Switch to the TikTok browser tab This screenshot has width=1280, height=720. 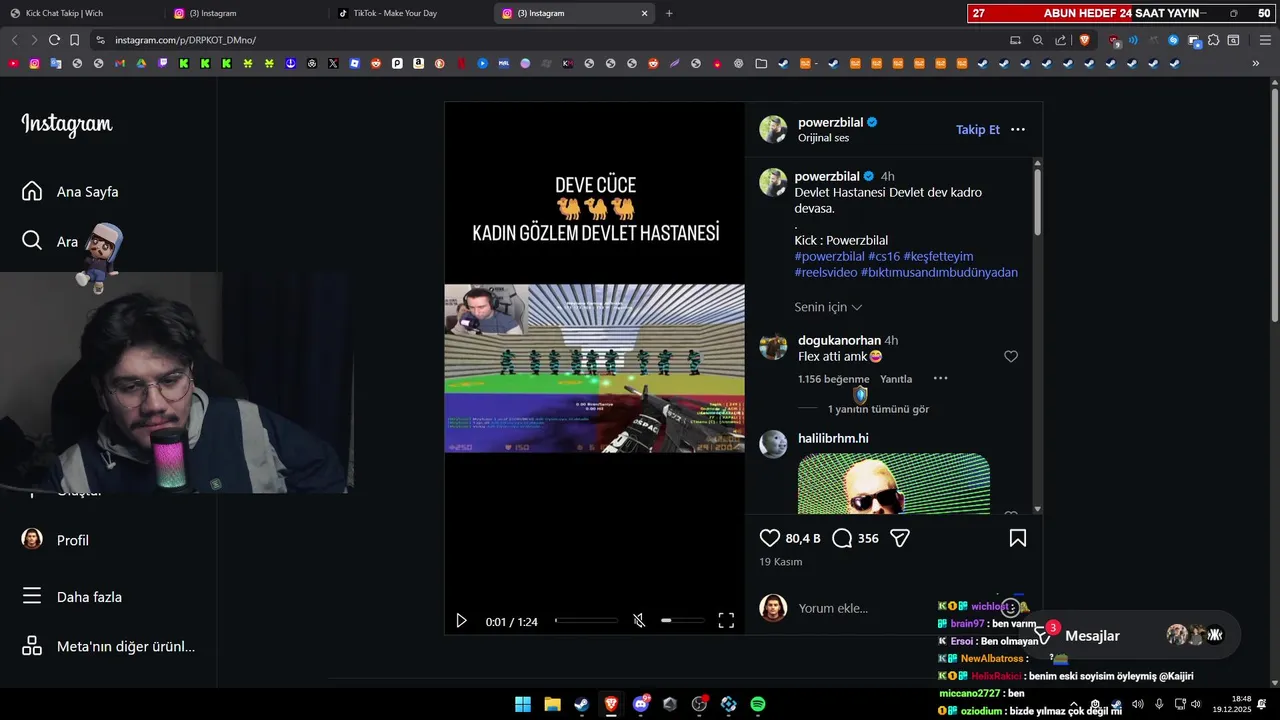pyautogui.click(x=410, y=13)
